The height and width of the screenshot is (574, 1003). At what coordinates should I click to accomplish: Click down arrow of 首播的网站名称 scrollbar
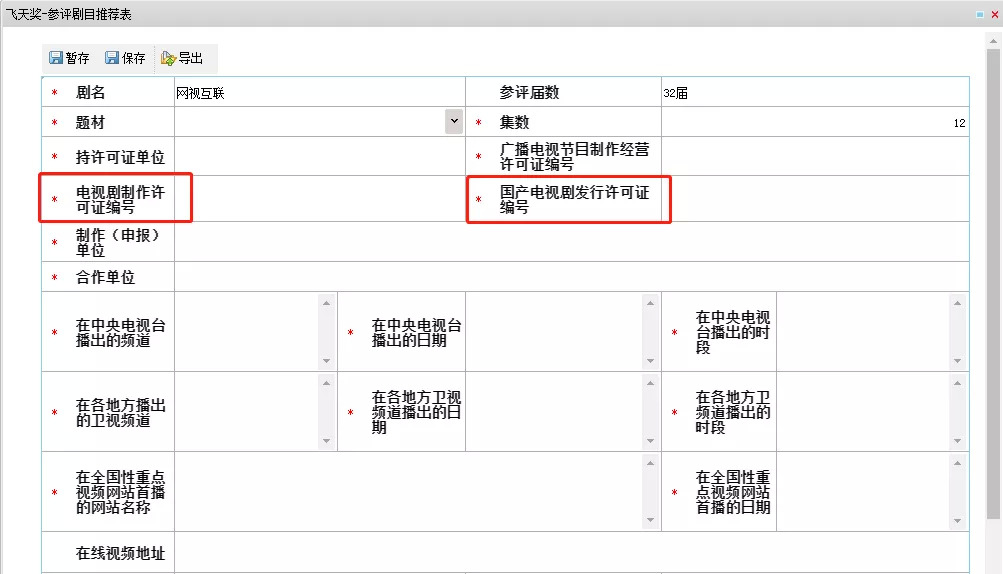click(x=651, y=520)
